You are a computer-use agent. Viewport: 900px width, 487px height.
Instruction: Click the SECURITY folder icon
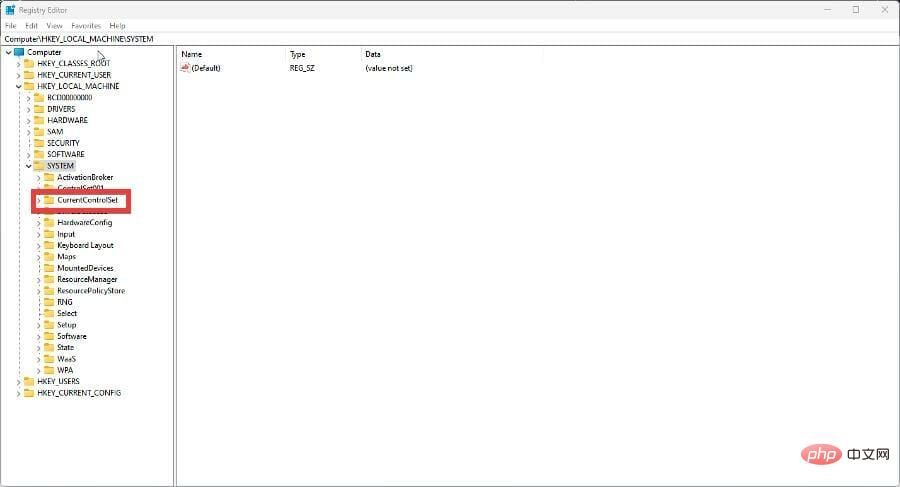(39, 143)
